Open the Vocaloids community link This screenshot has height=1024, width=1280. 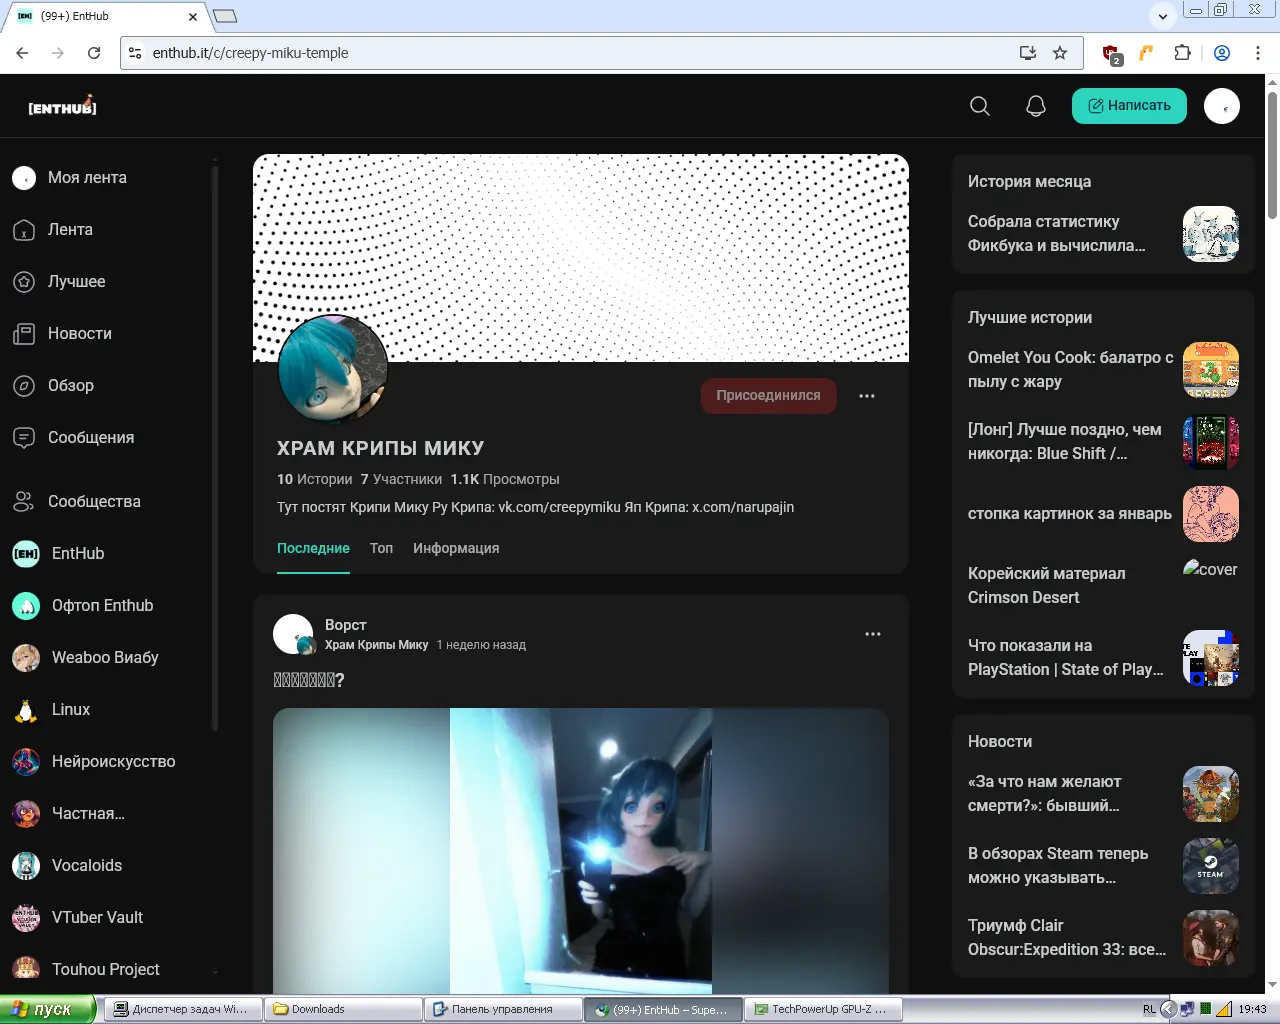[86, 866]
